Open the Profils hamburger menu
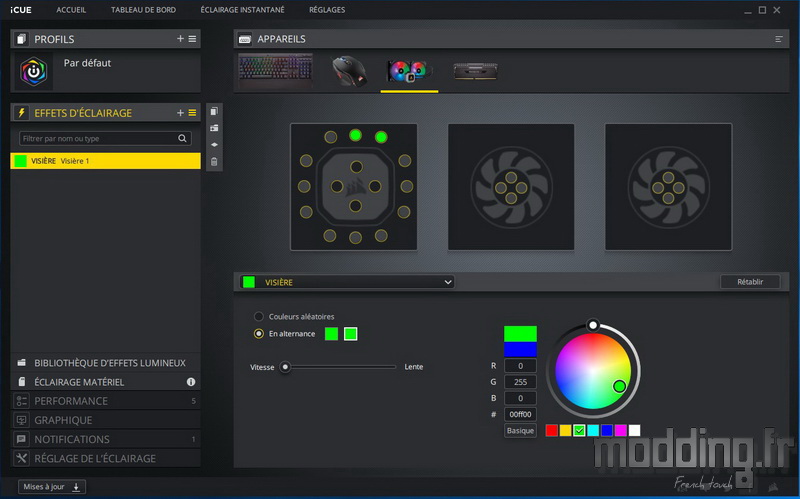The height and width of the screenshot is (499, 800). (x=192, y=39)
